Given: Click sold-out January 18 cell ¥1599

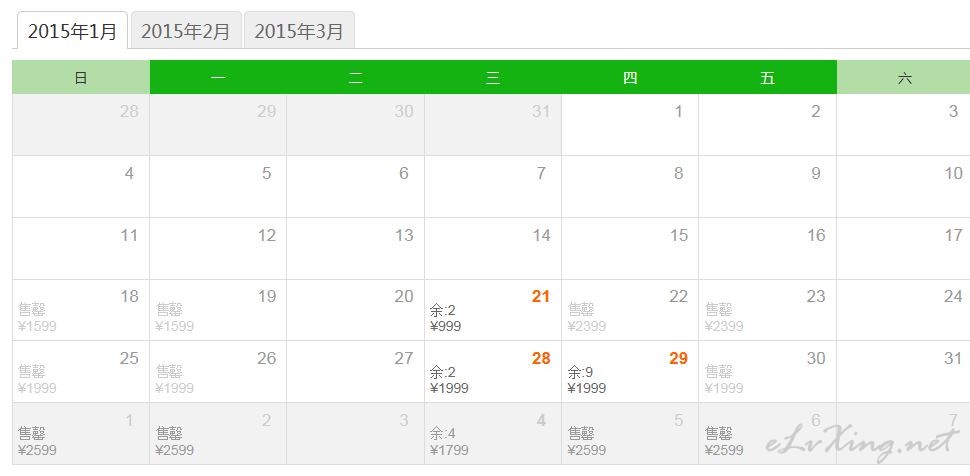Looking at the screenshot, I should click(81, 310).
